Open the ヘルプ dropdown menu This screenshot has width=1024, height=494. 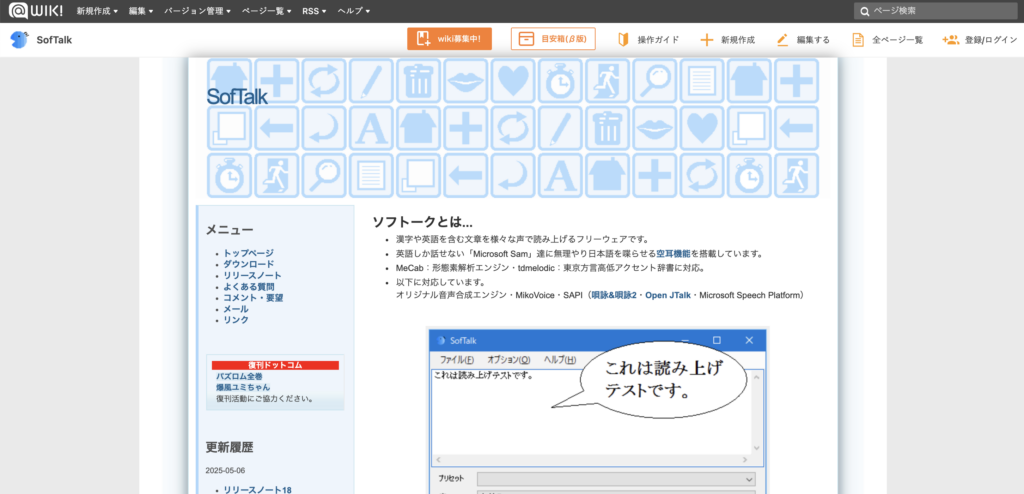pyautogui.click(x=353, y=11)
